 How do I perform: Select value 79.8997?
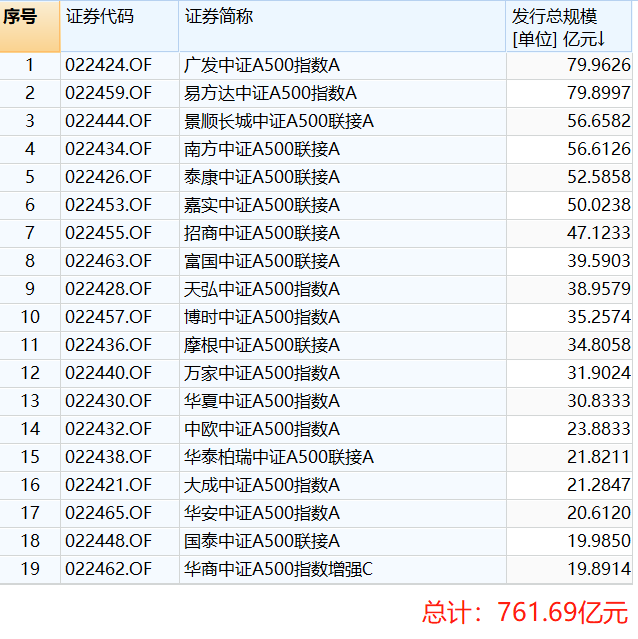[569, 93]
